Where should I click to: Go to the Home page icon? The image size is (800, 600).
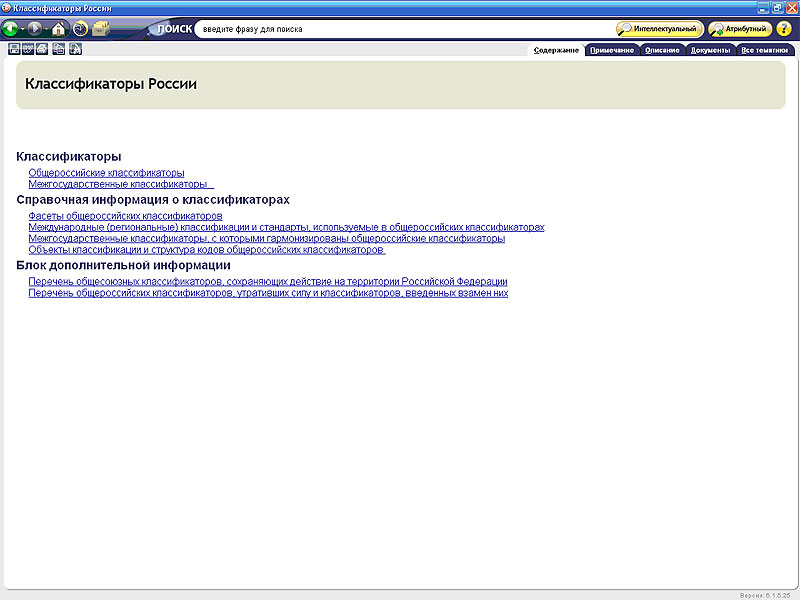[x=59, y=29]
